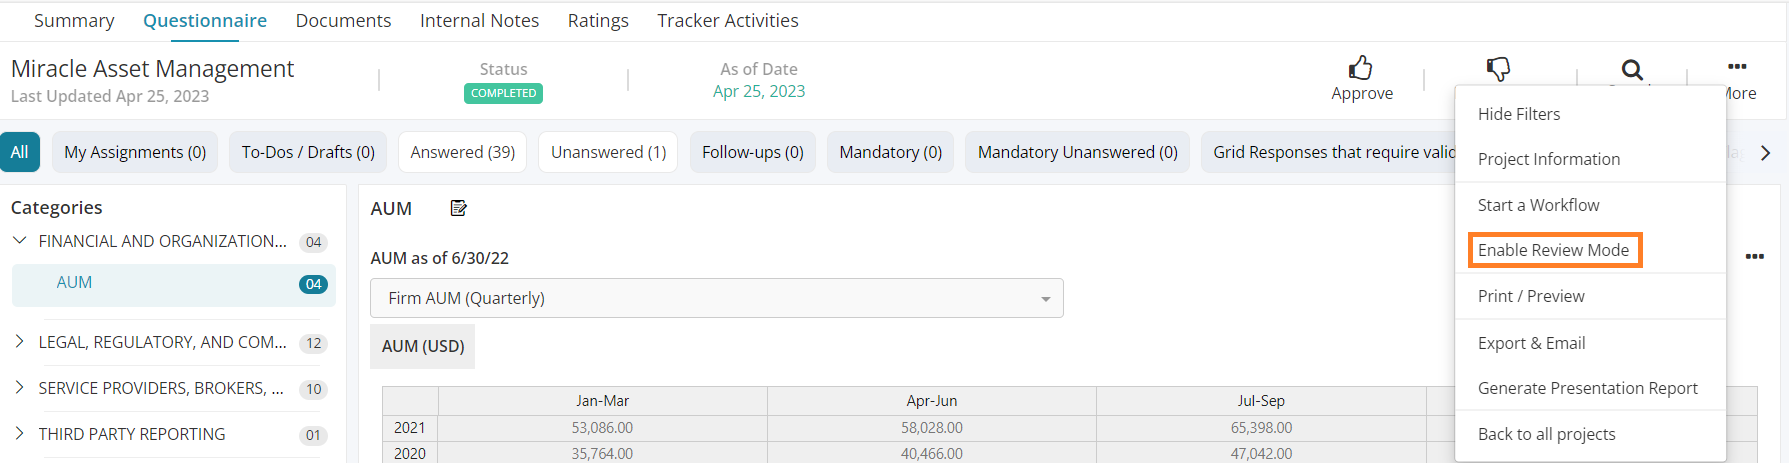This screenshot has height=463, width=1789.
Task: Click the edit note icon beside AUM heading
Action: pos(459,208)
